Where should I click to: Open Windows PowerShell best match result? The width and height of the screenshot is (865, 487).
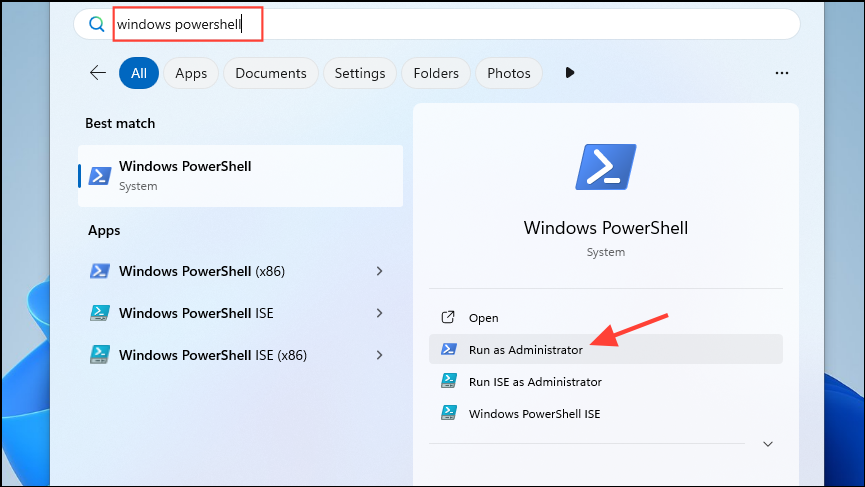[x=241, y=176]
